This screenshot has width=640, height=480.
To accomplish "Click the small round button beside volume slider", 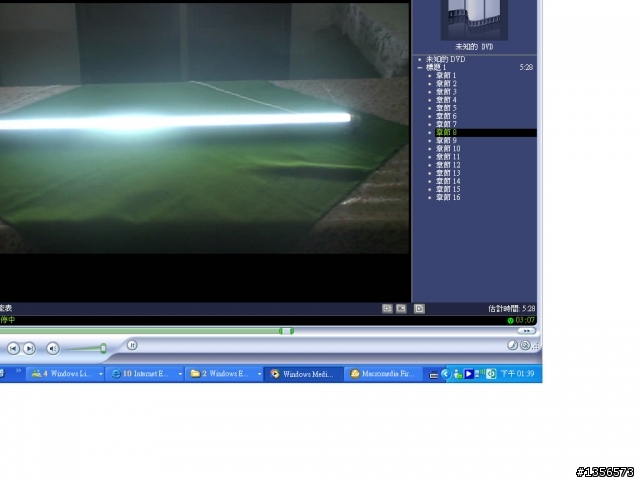I will point(132,345).
